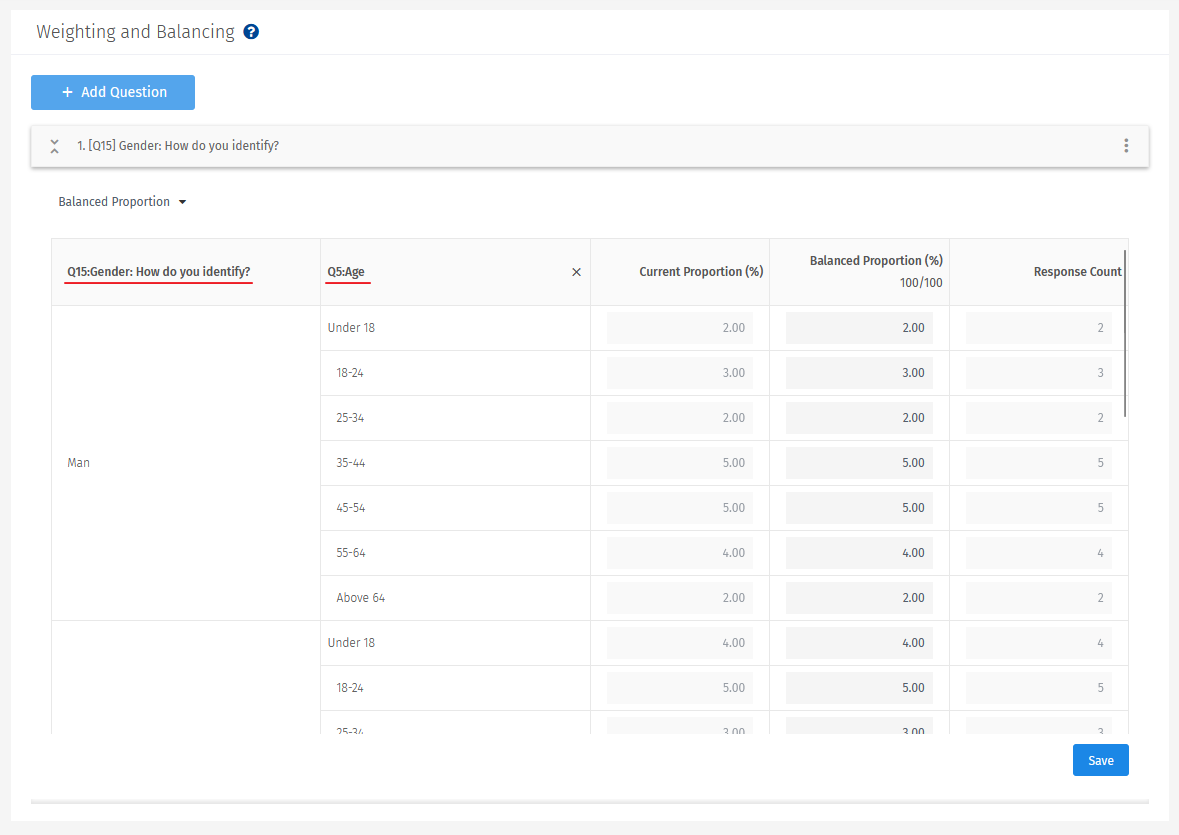
Task: Open the three-dot menu for Q15 question
Action: click(x=1126, y=146)
